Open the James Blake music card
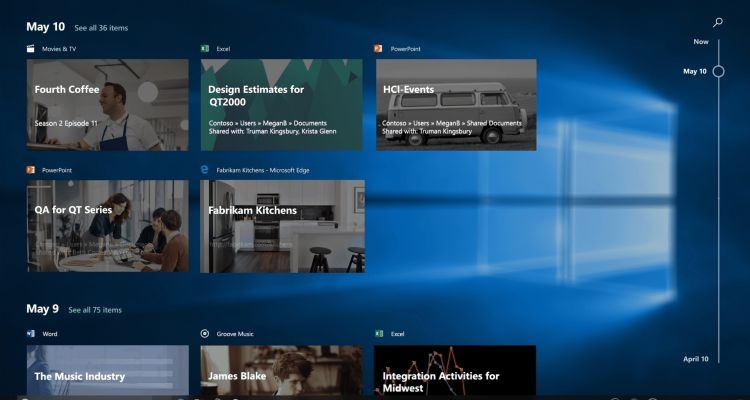 282,370
